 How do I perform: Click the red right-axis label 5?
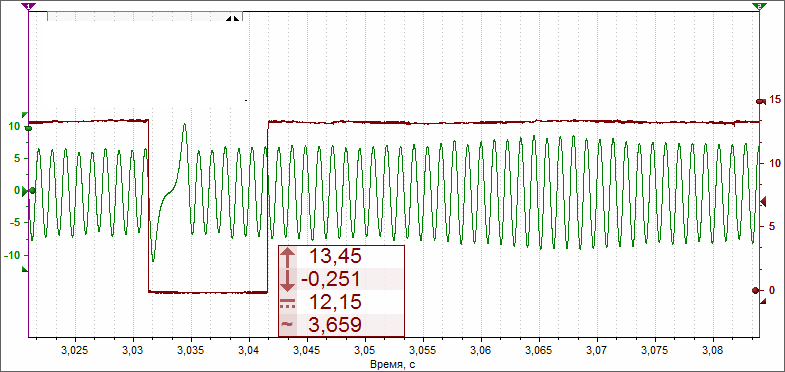tap(771, 226)
